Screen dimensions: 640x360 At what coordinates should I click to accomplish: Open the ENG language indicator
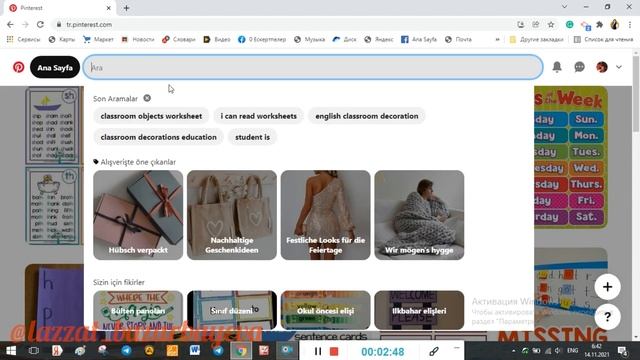pos(572,351)
